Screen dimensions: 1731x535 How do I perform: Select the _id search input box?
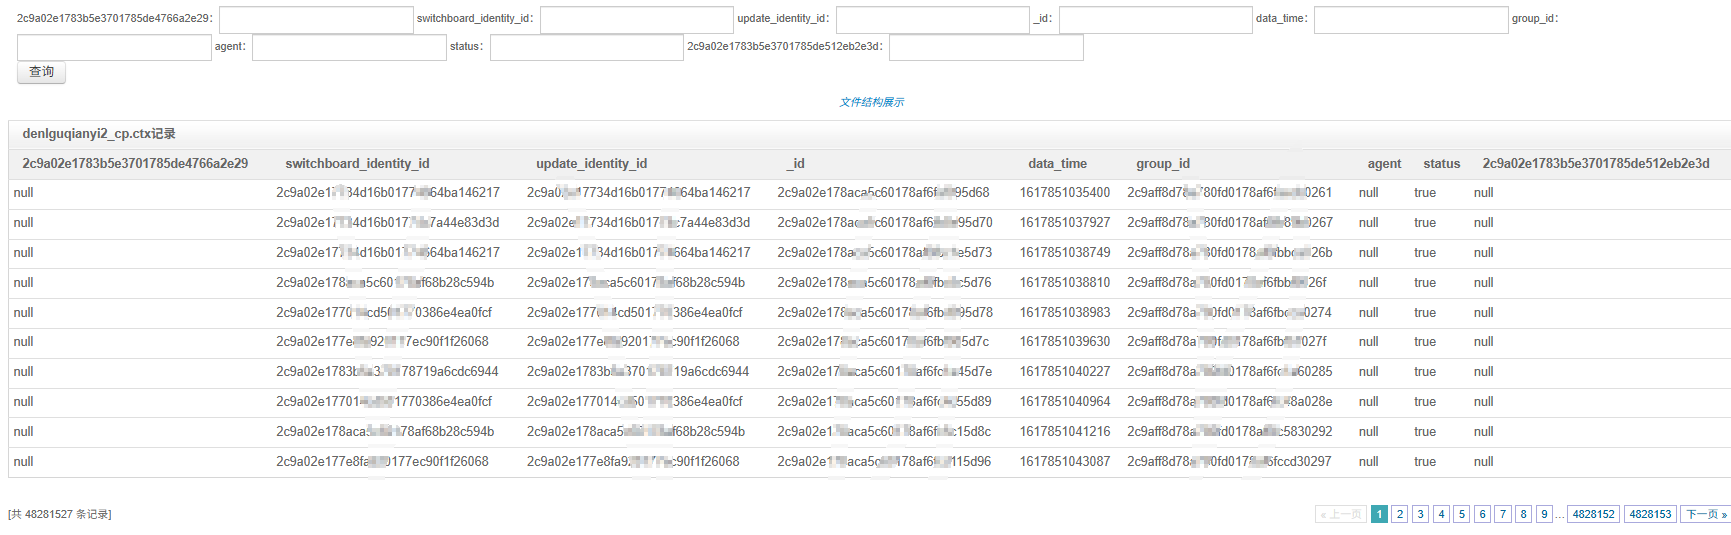point(1155,20)
